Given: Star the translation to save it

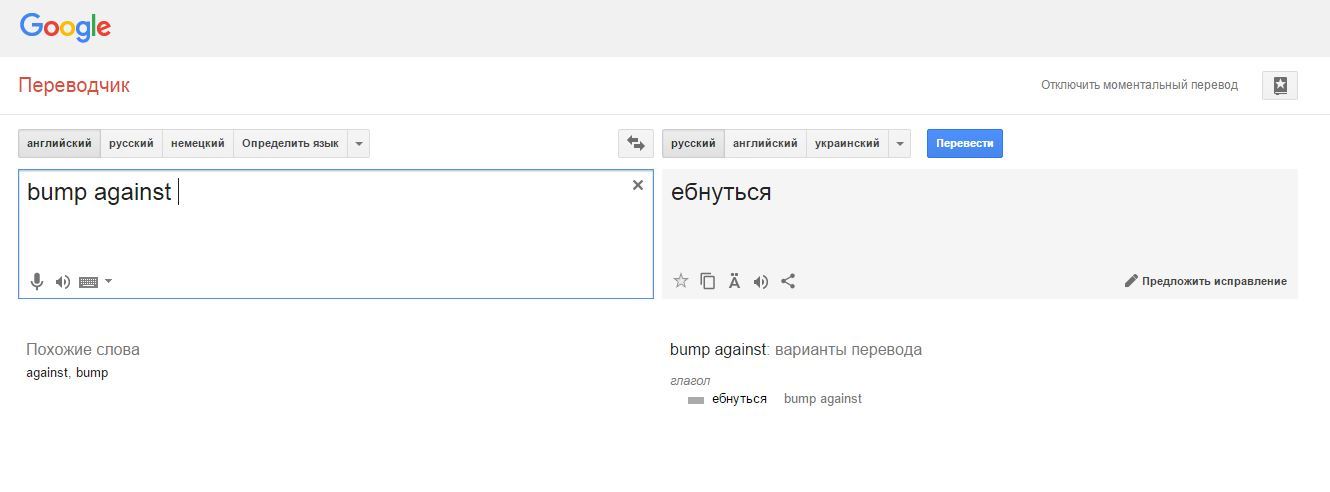Looking at the screenshot, I should pos(681,281).
